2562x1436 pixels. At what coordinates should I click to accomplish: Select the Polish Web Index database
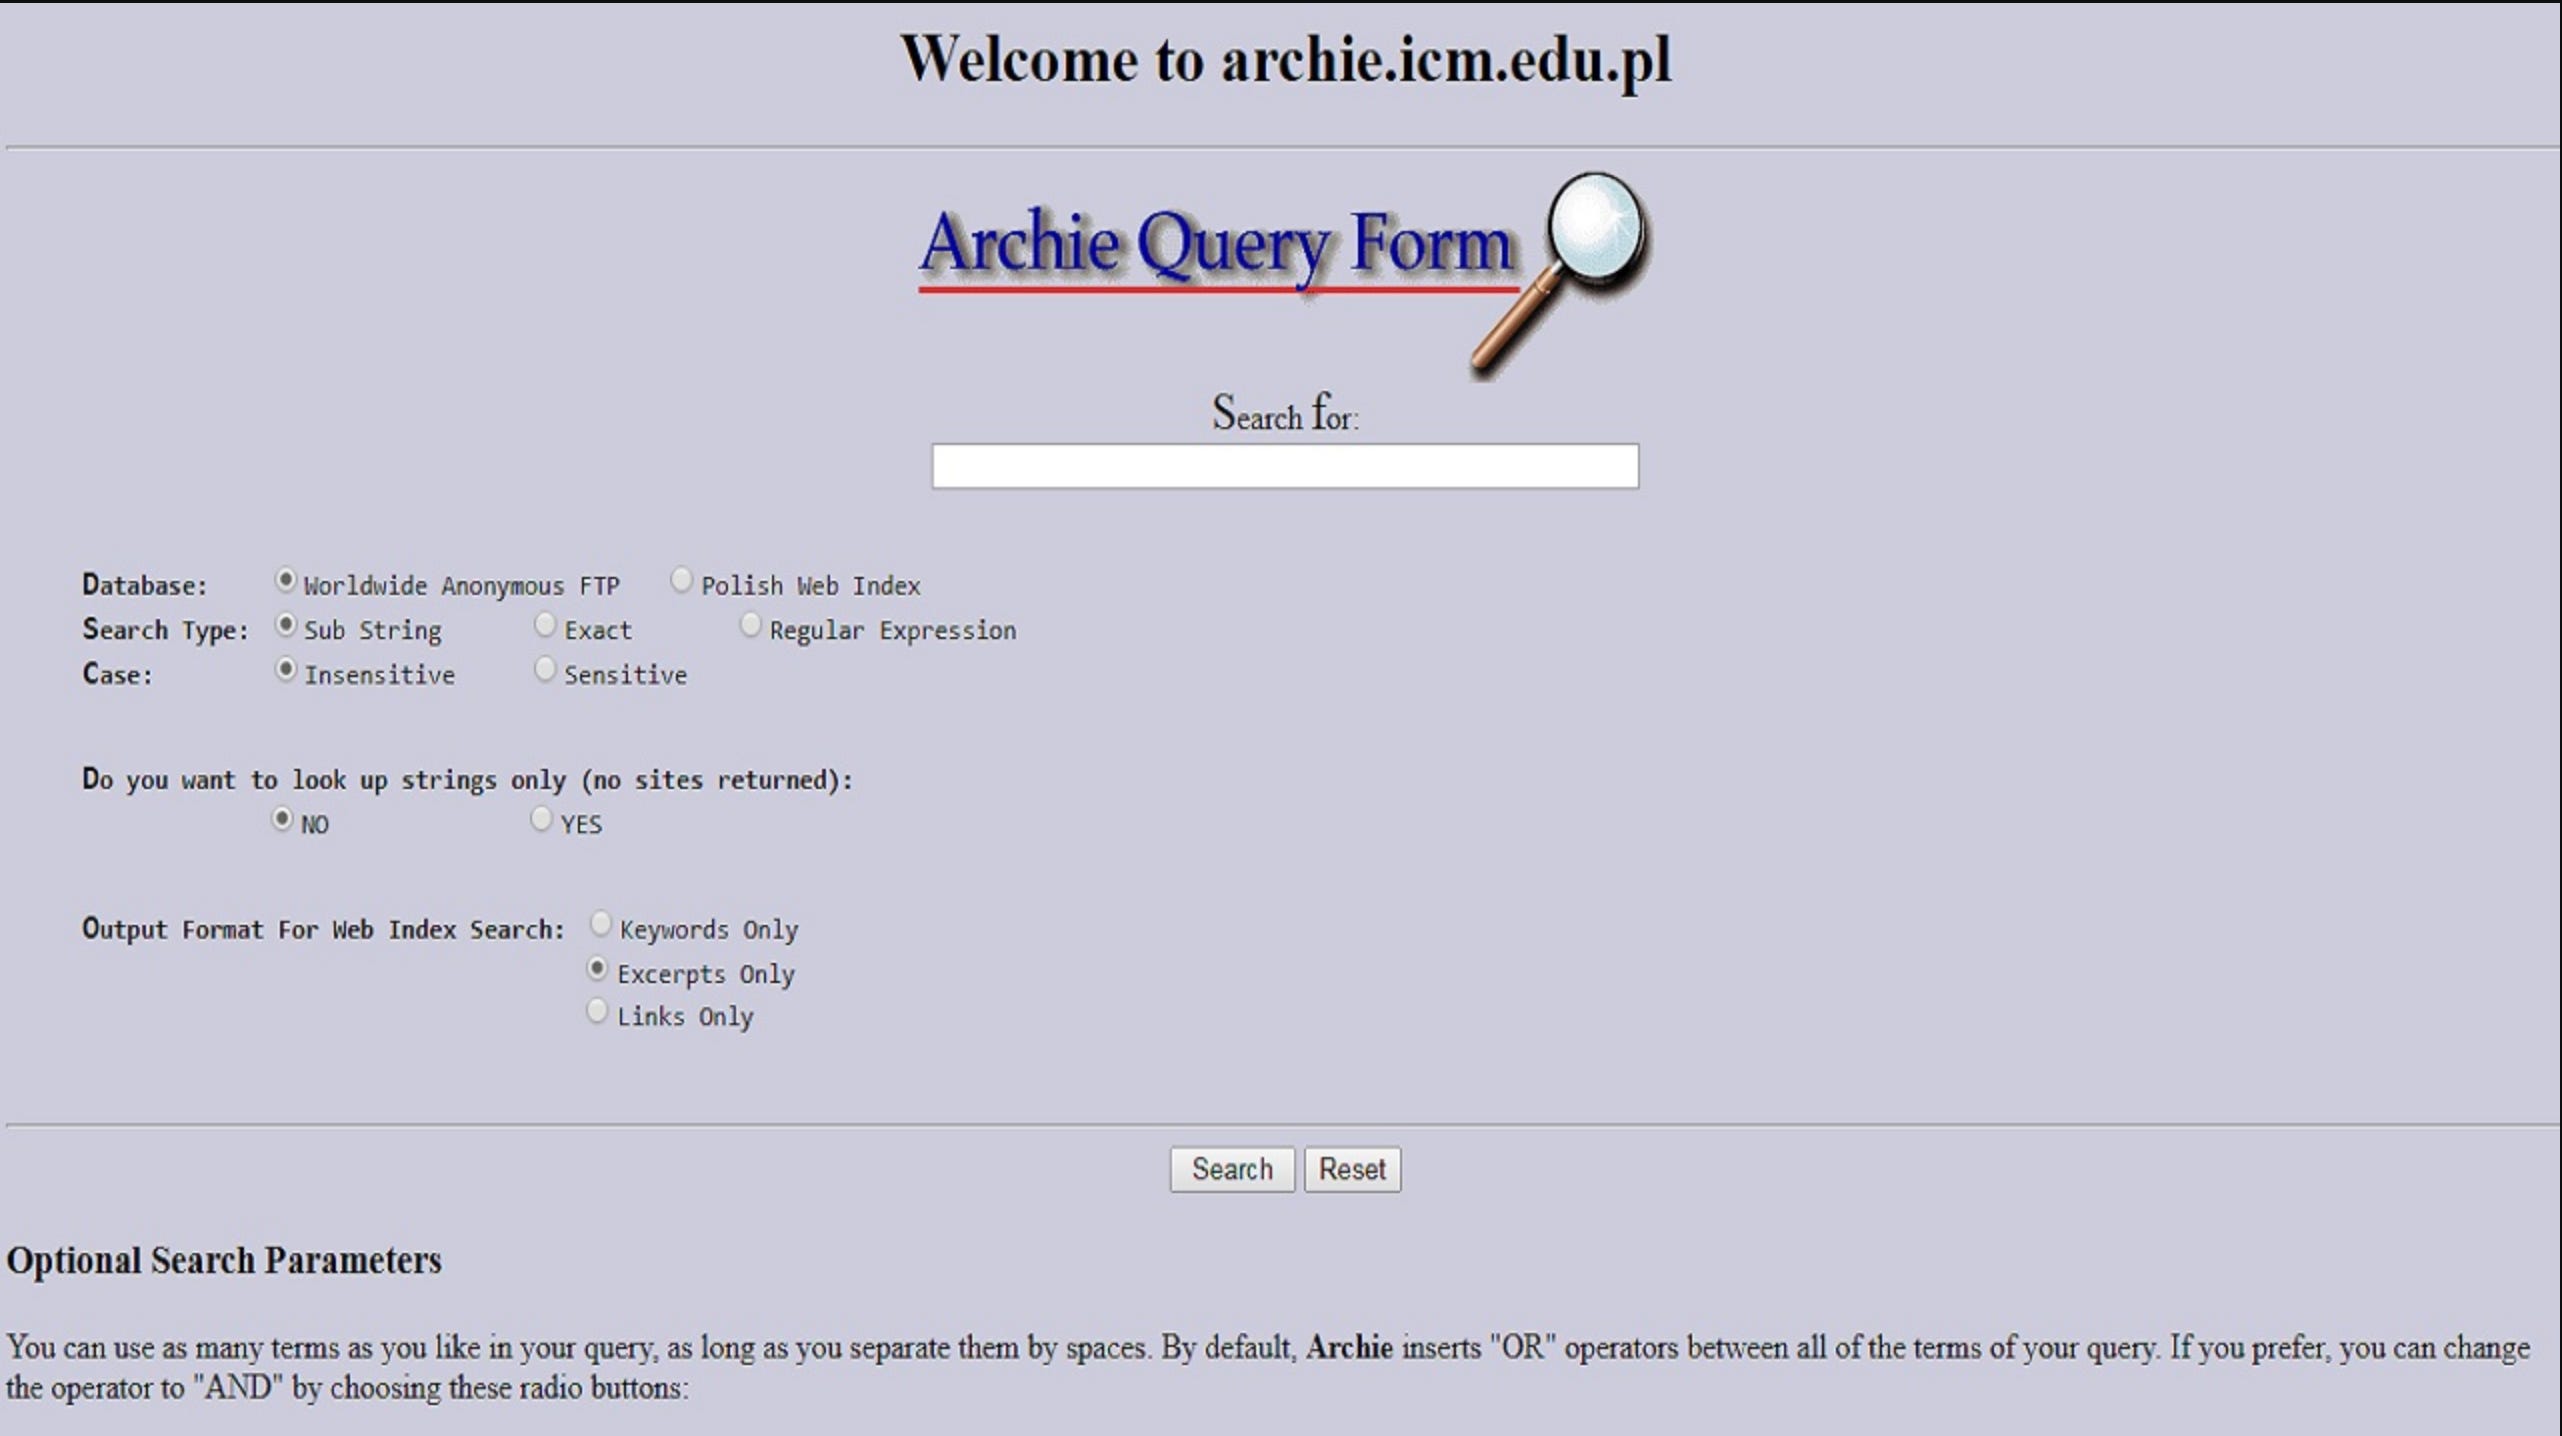coord(682,578)
